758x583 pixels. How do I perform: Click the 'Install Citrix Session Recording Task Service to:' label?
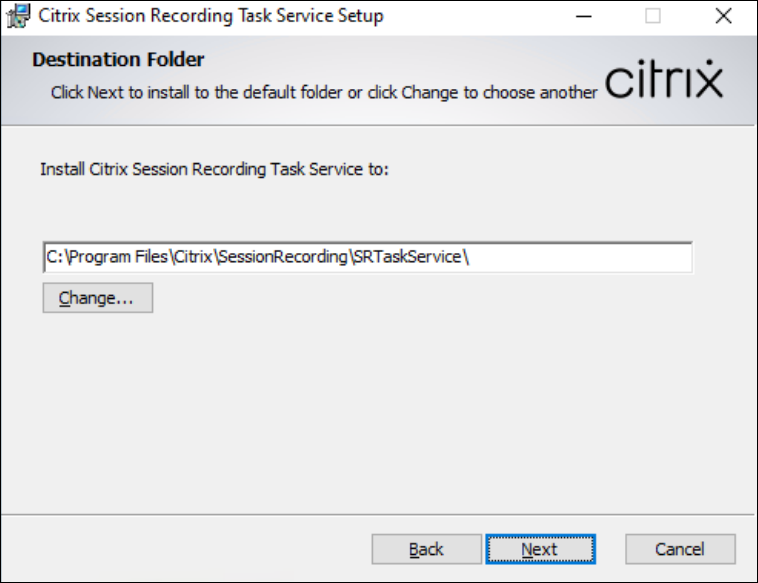(x=214, y=169)
